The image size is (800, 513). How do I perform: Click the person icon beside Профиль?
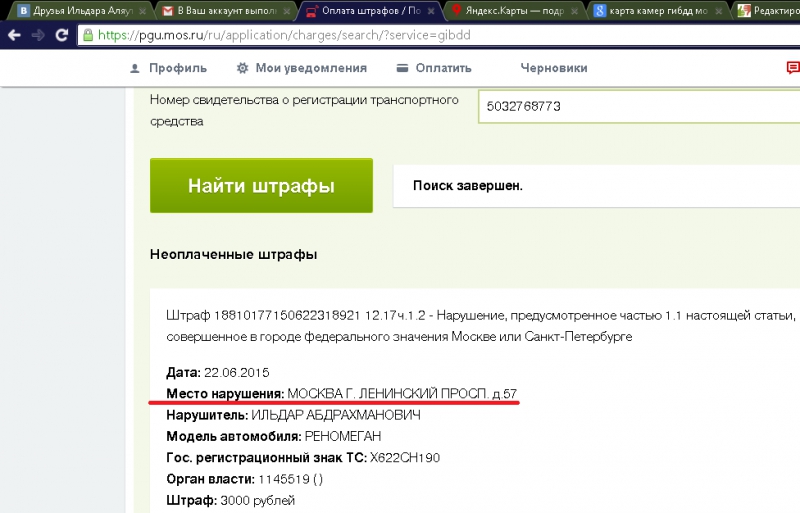click(135, 68)
